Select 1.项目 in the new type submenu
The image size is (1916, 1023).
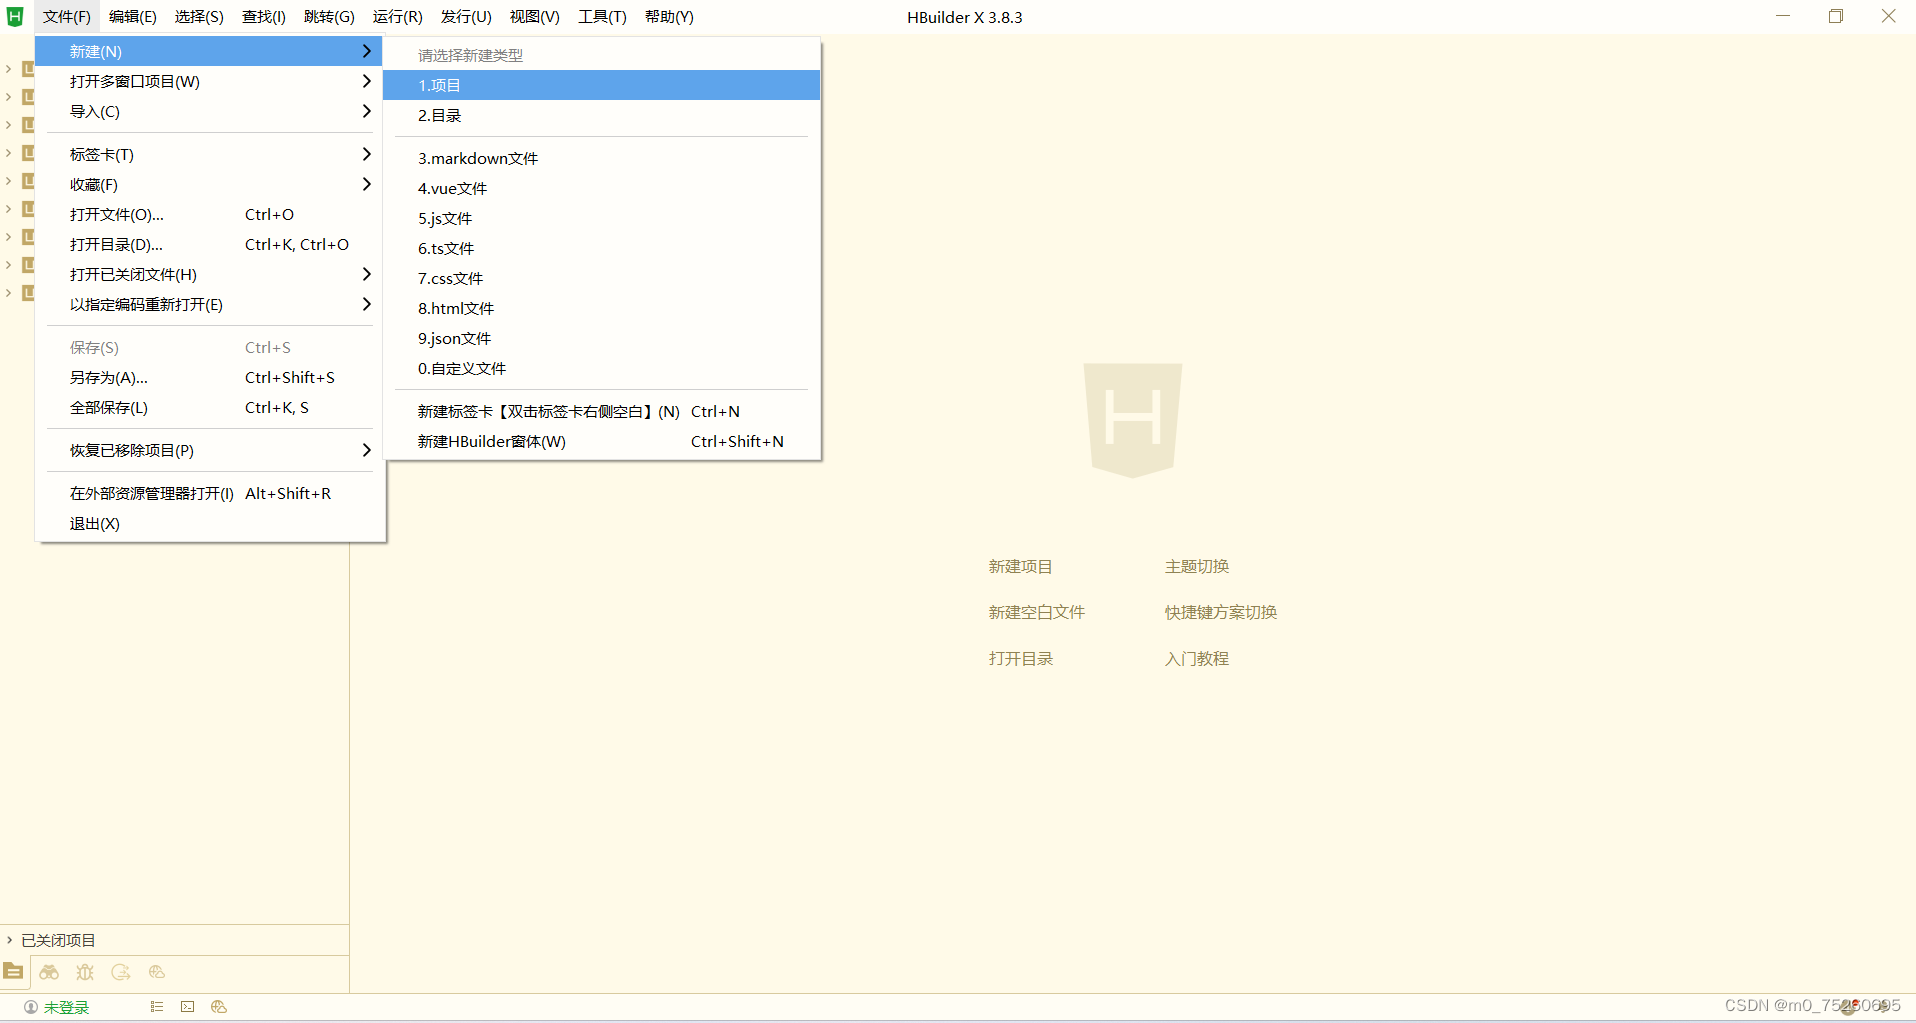[601, 85]
